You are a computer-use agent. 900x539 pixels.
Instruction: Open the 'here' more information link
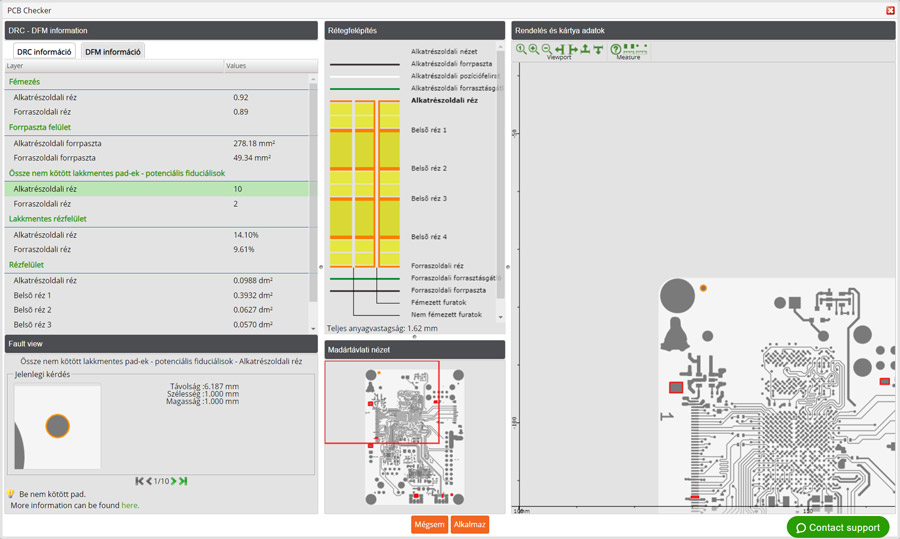coord(130,506)
